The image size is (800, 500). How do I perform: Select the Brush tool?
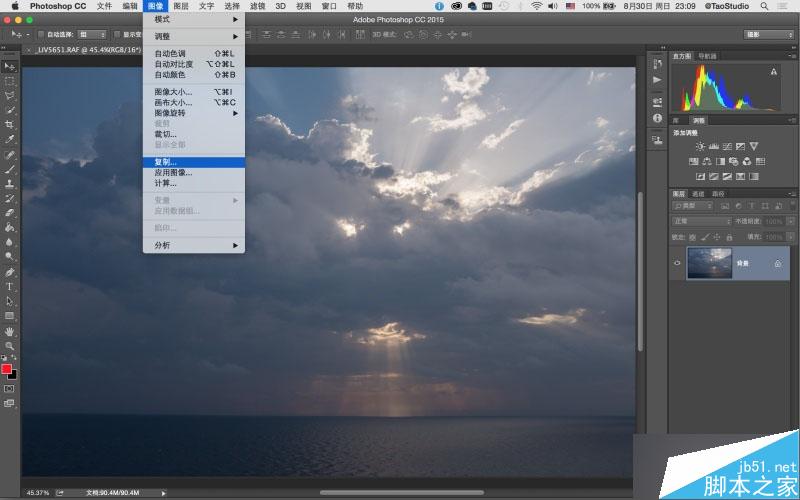point(9,169)
